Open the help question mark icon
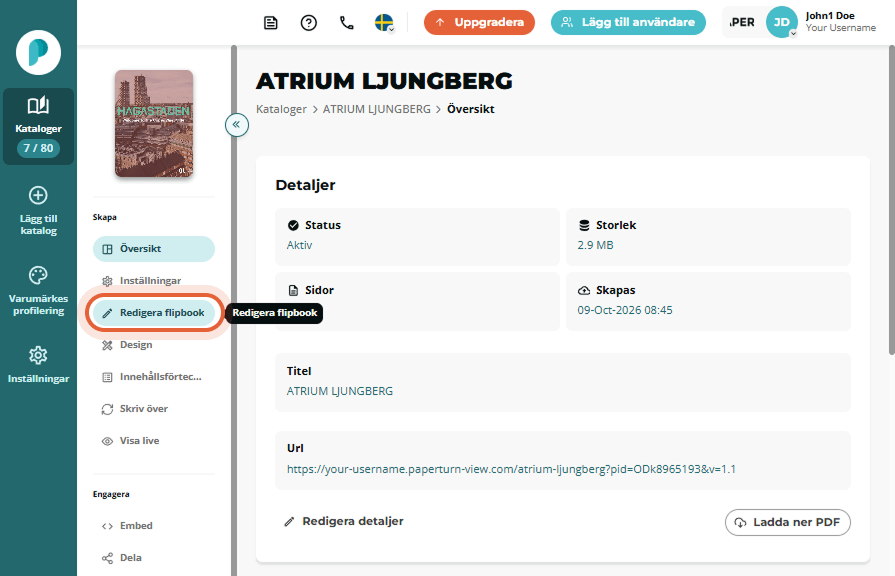 [309, 23]
